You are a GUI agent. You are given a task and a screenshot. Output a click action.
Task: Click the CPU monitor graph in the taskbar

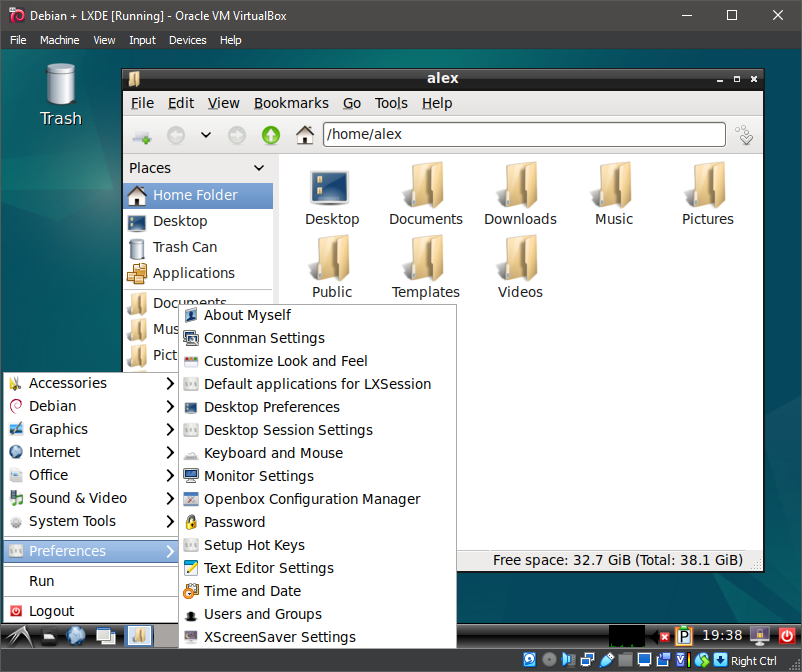click(x=626, y=636)
